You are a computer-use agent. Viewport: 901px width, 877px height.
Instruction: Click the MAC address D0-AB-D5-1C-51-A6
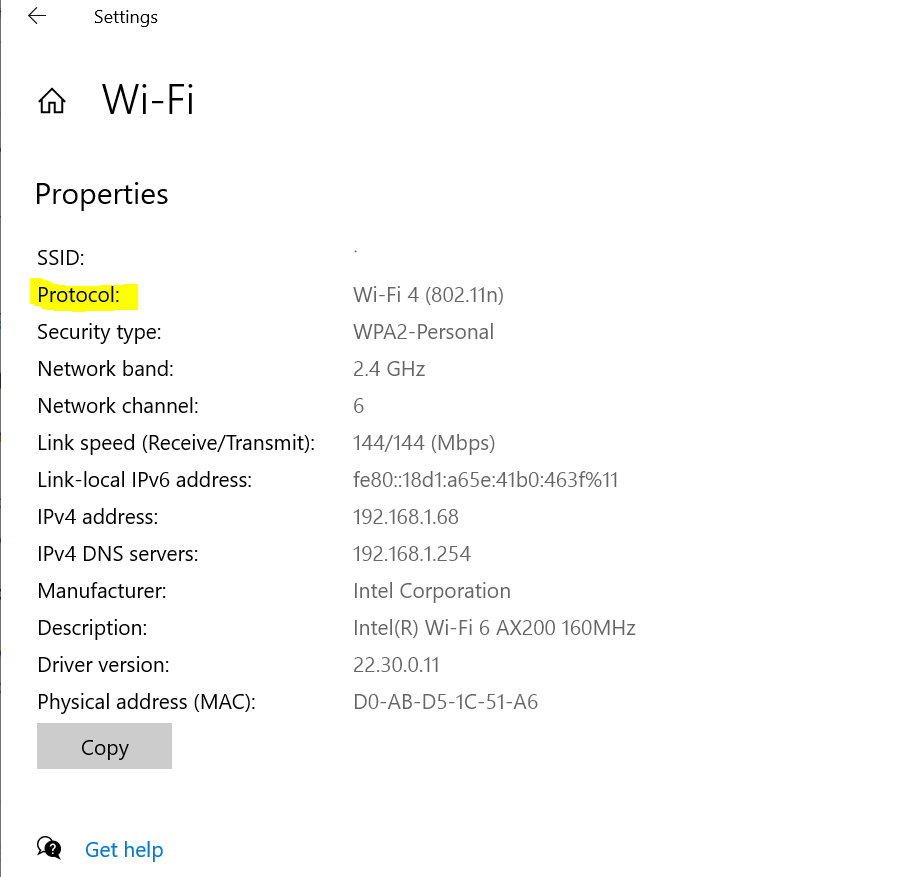(445, 702)
